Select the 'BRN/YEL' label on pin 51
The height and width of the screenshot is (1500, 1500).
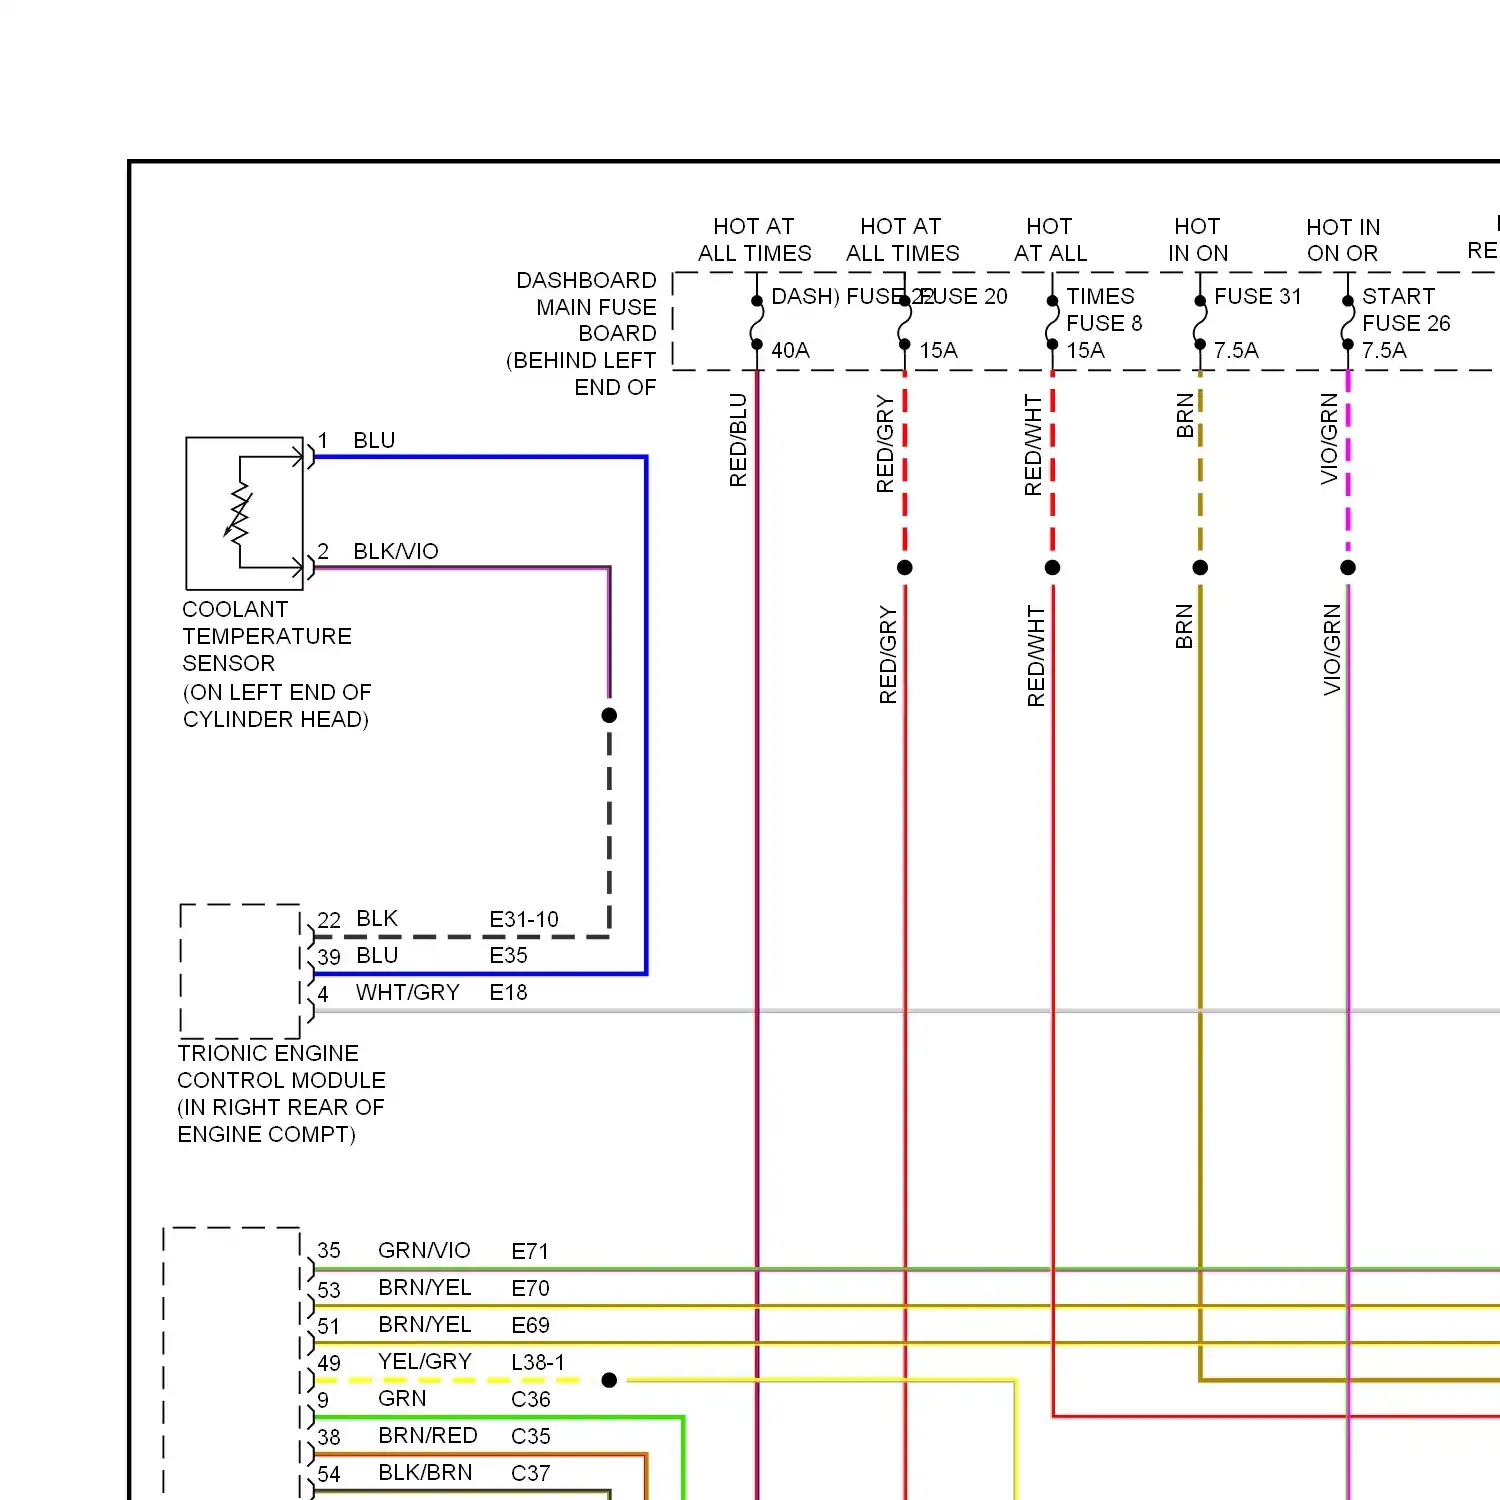pos(425,1324)
